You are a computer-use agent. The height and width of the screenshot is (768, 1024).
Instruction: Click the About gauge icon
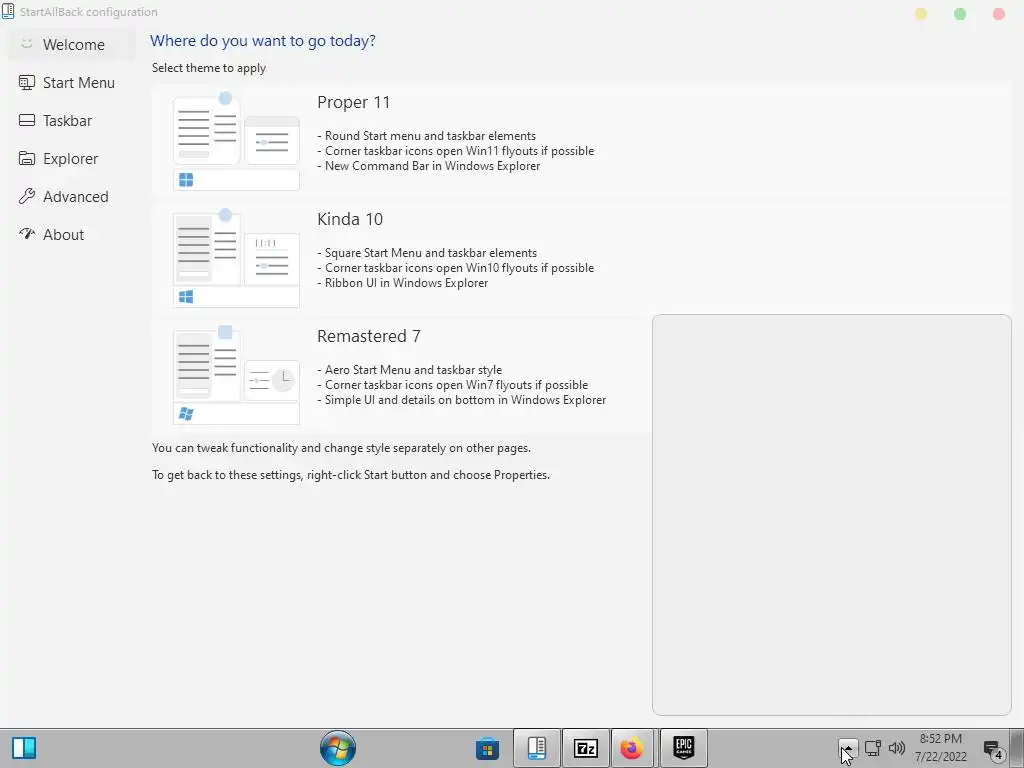pyautogui.click(x=27, y=233)
